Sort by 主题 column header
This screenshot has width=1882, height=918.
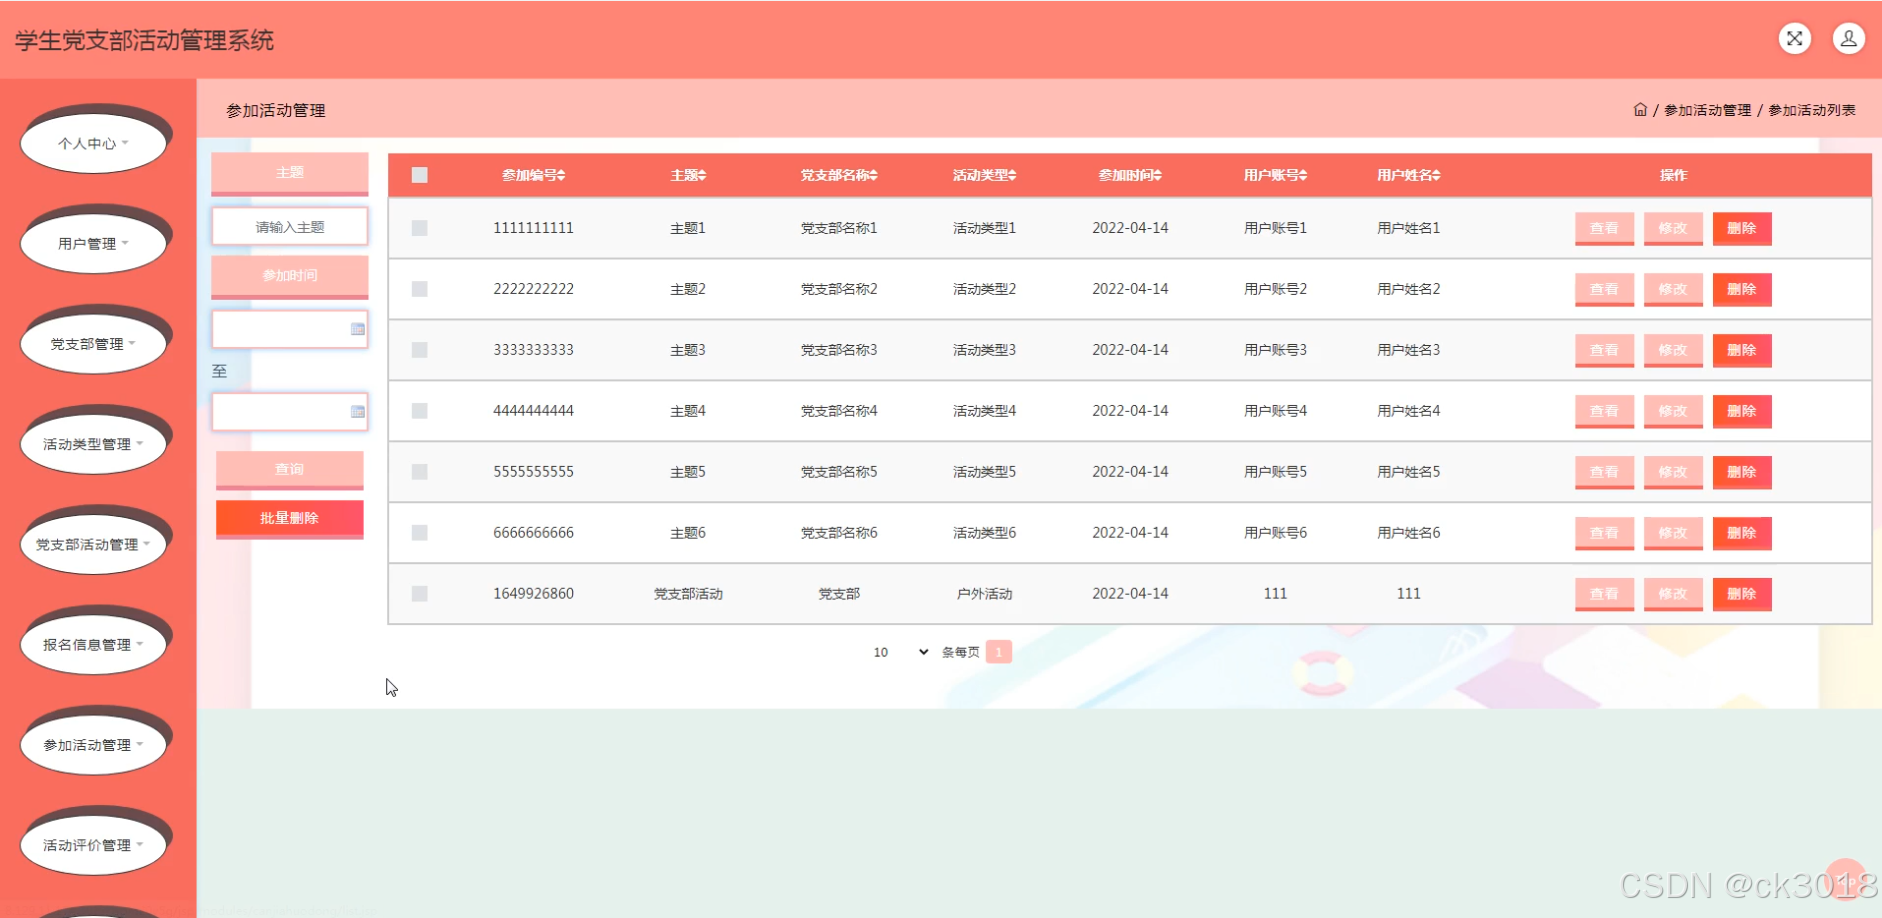[688, 175]
